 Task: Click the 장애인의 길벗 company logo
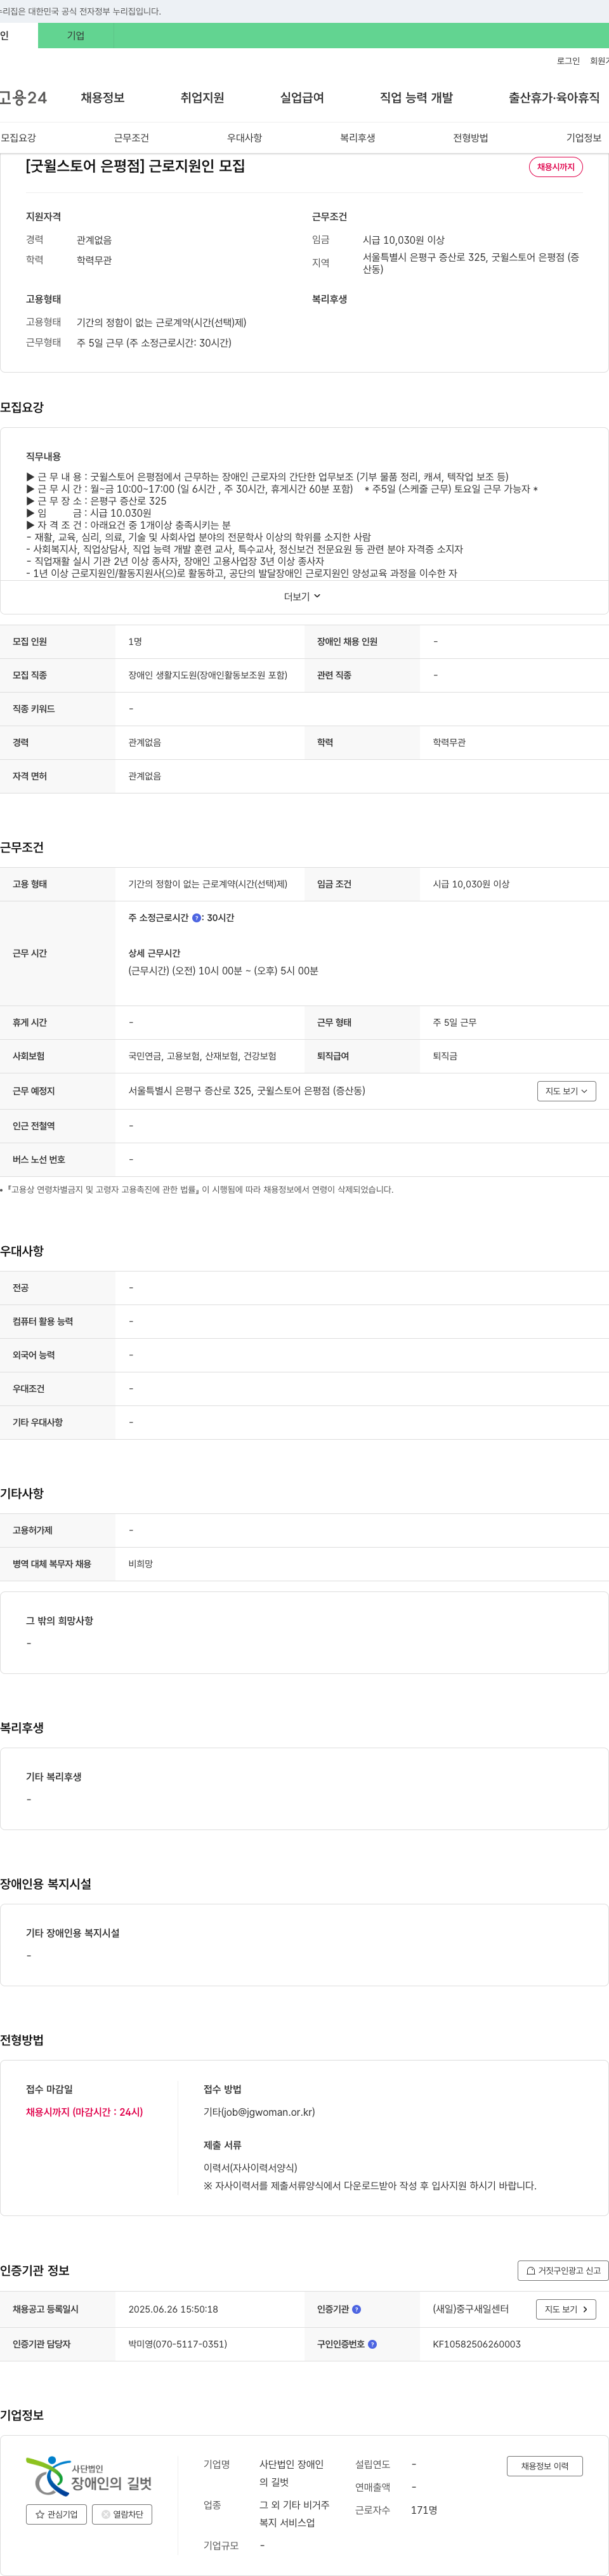89,2477
